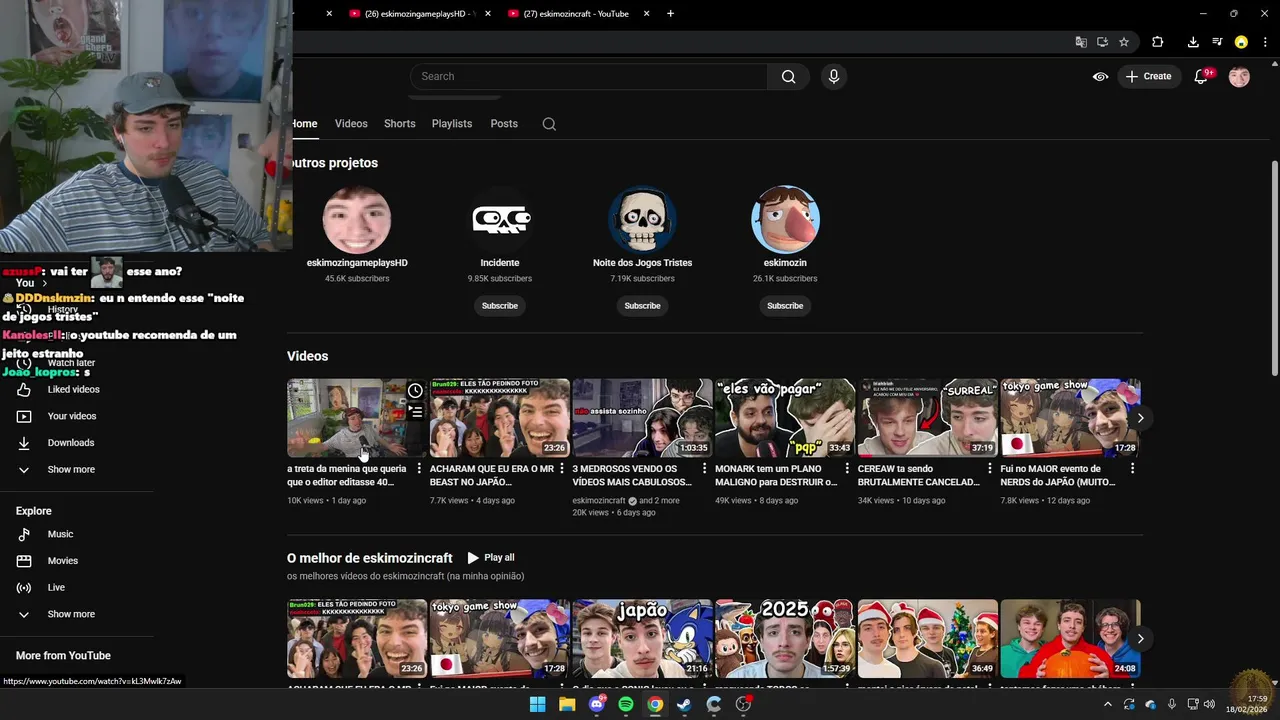Switch to the Posts tab
The width and height of the screenshot is (1280, 720).
tap(504, 124)
